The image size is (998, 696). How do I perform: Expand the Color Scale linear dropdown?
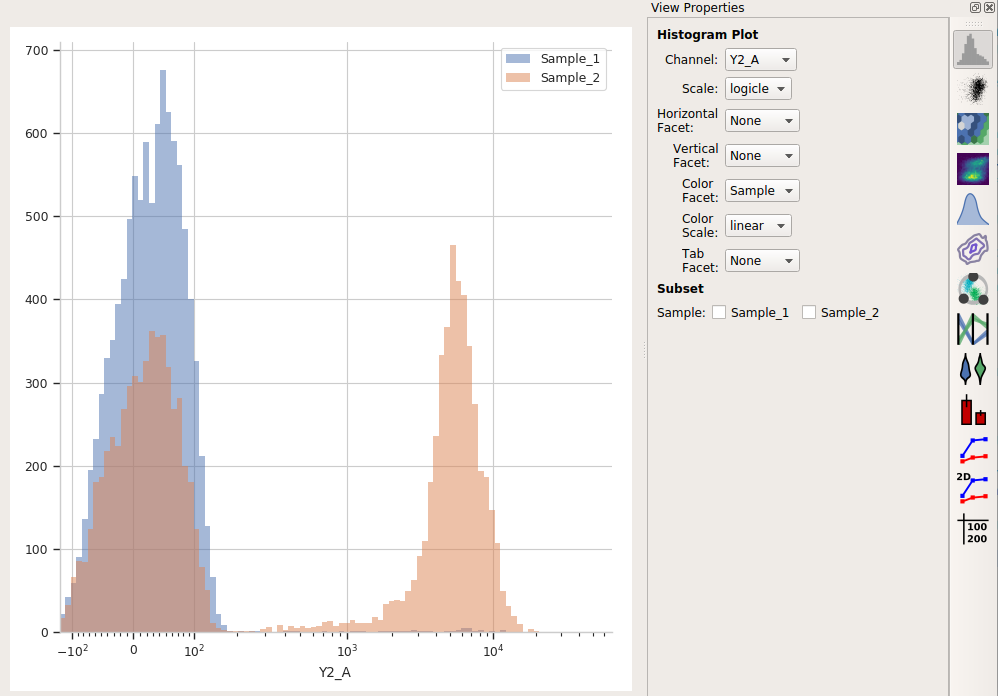758,226
